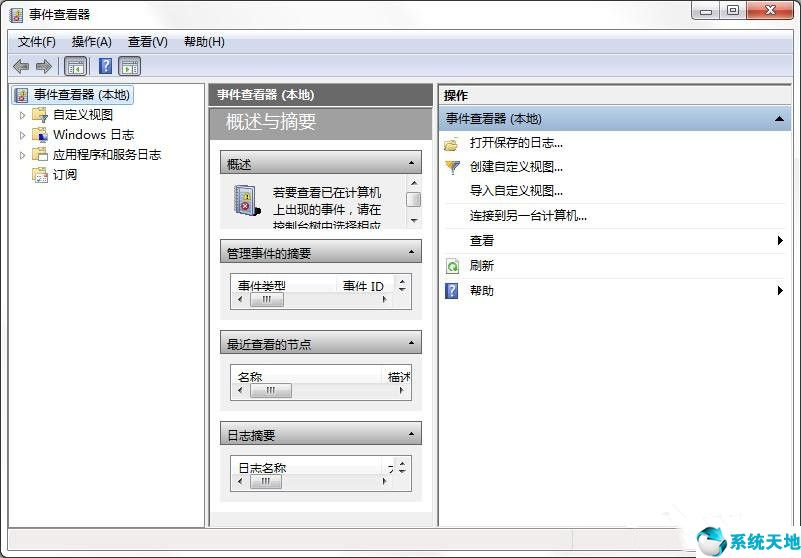801x558 pixels.
Task: Click the Back arrow toolbar icon
Action: tap(21, 66)
